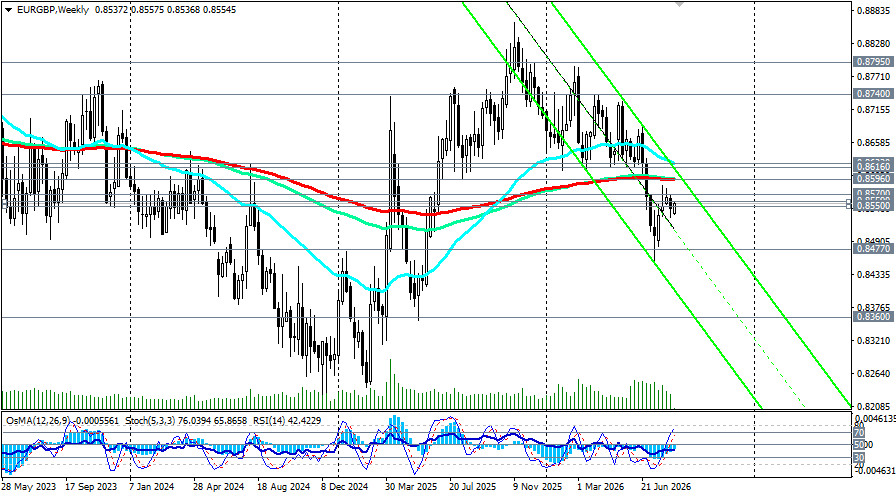Click the 0.82085 value on price scale
896x498 pixels.
pyautogui.click(x=875, y=407)
